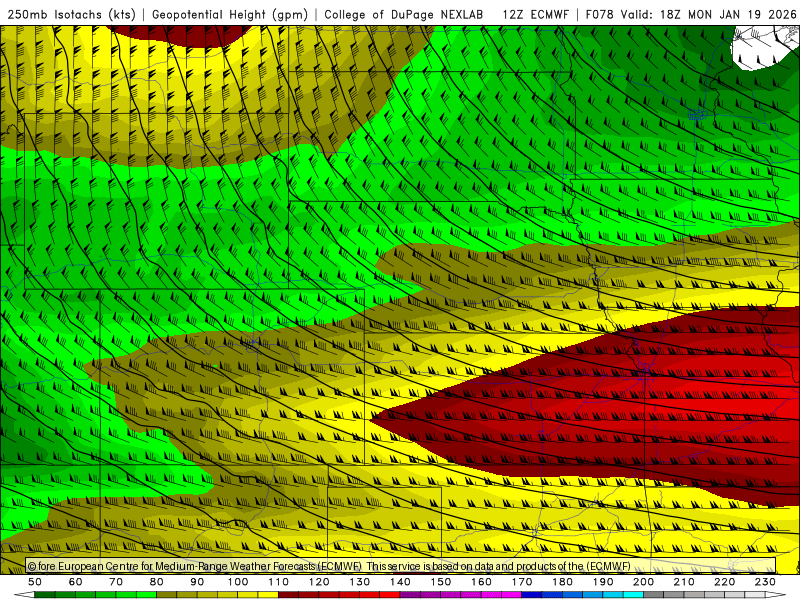Select the bright yellow swatch just left of 110

268,595
